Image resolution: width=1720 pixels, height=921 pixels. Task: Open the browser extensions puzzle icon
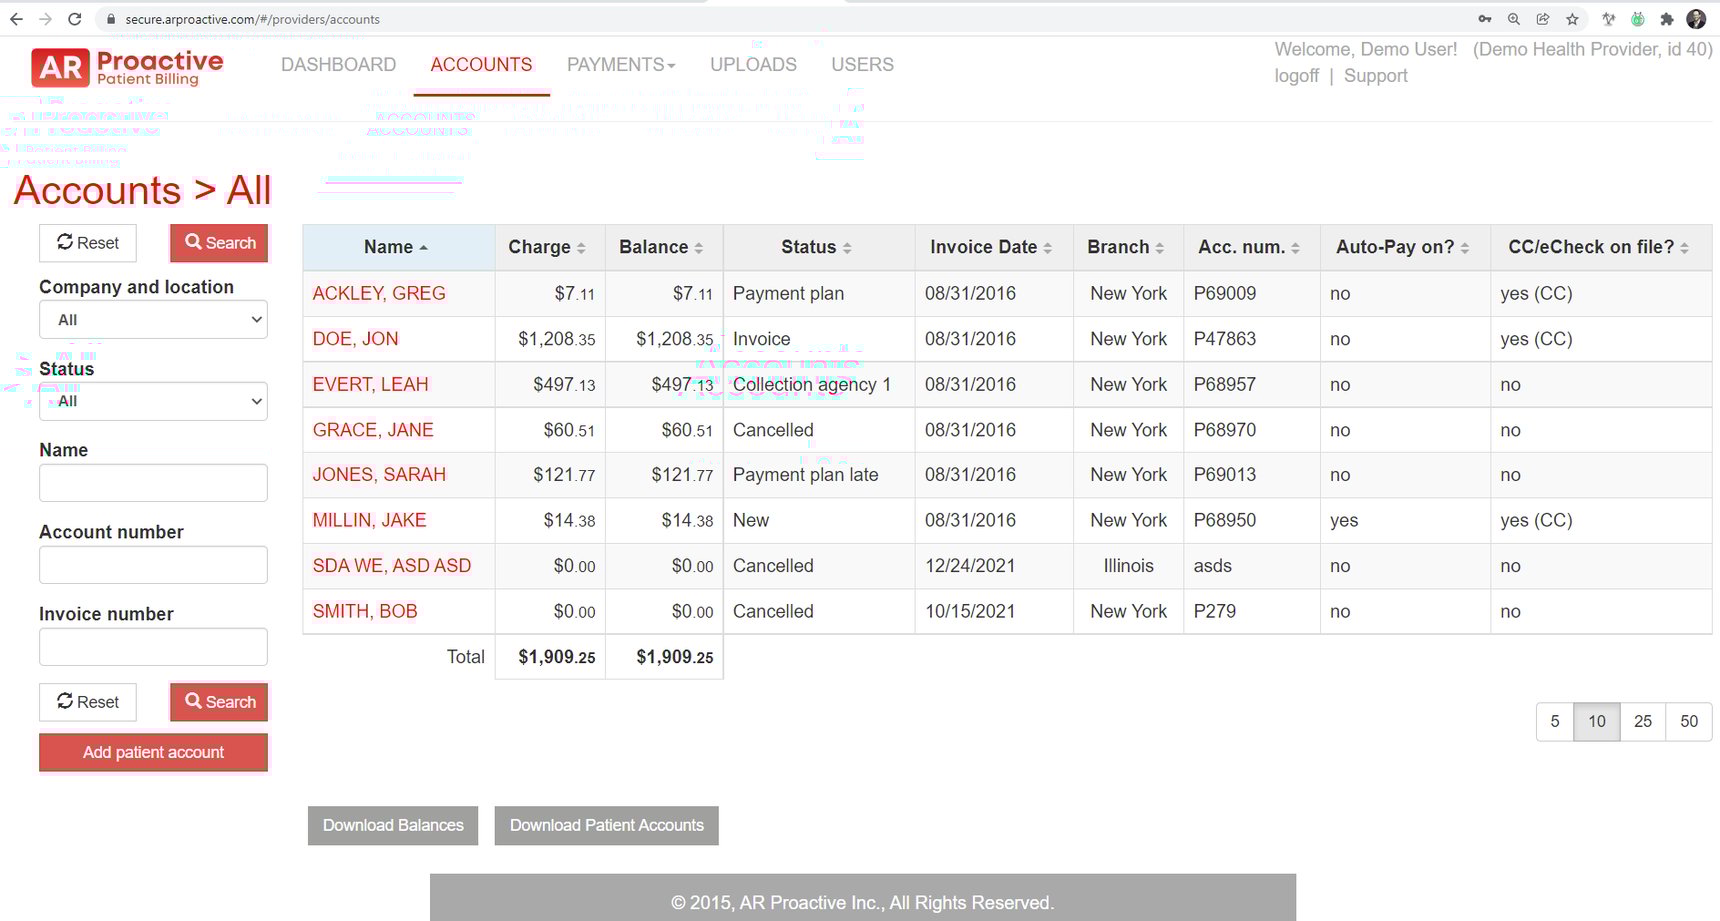1667,18
